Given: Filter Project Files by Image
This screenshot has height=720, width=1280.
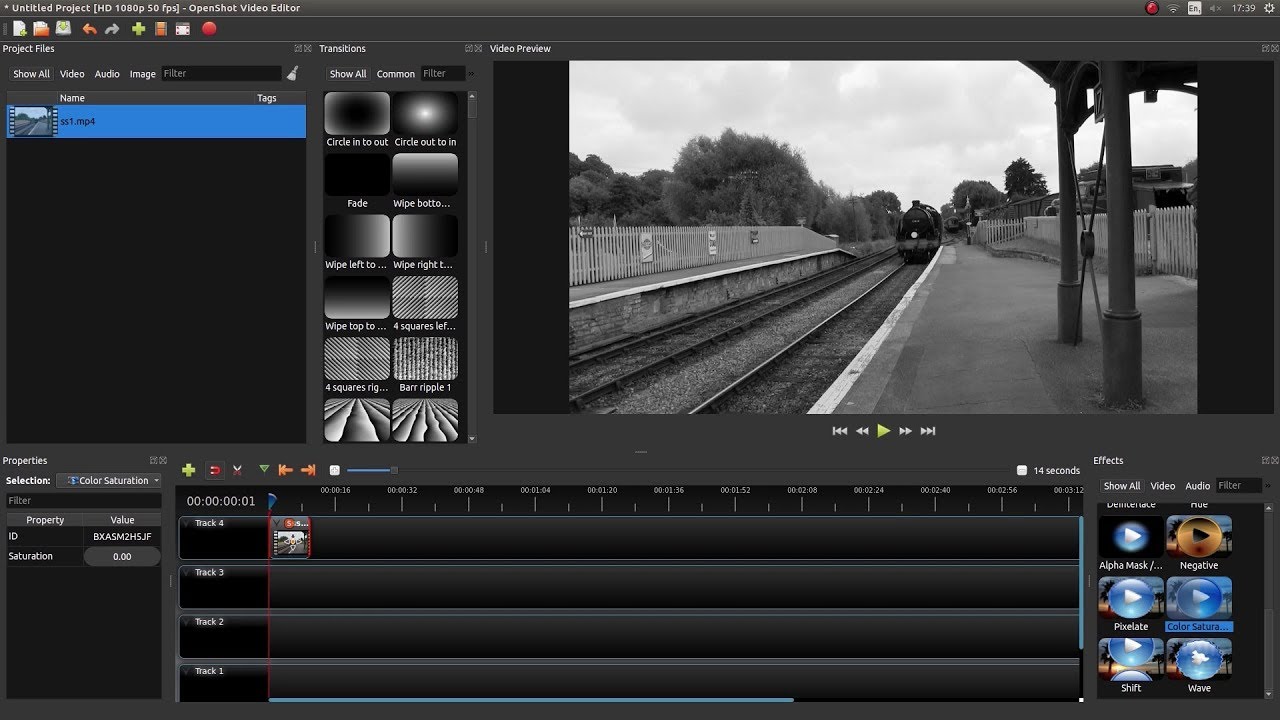Looking at the screenshot, I should (x=143, y=74).
